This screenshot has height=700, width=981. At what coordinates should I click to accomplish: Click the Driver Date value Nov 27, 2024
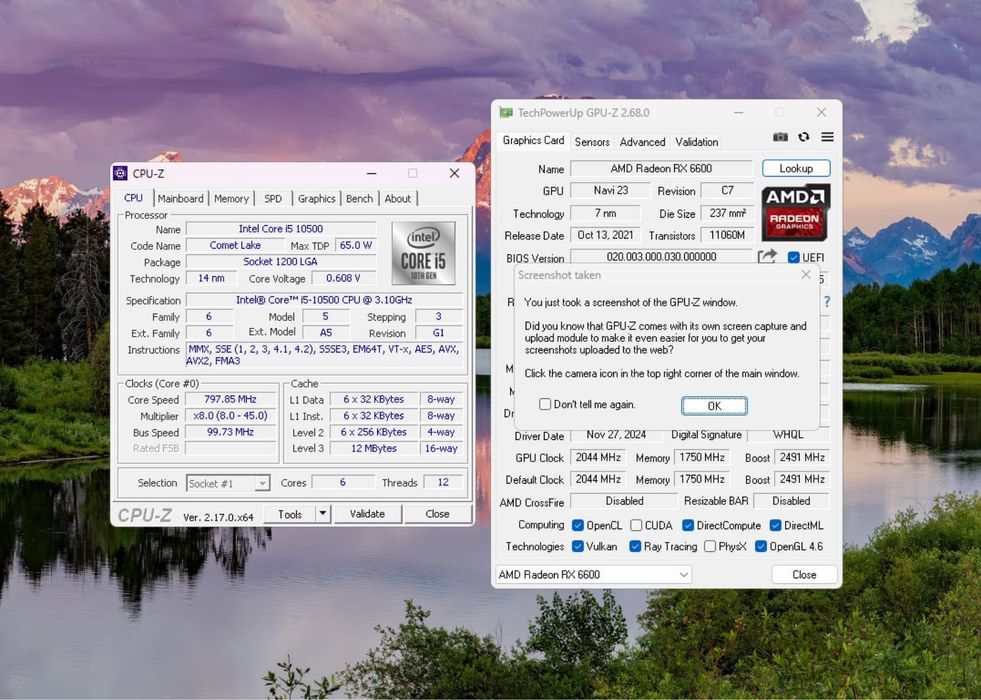tap(616, 434)
